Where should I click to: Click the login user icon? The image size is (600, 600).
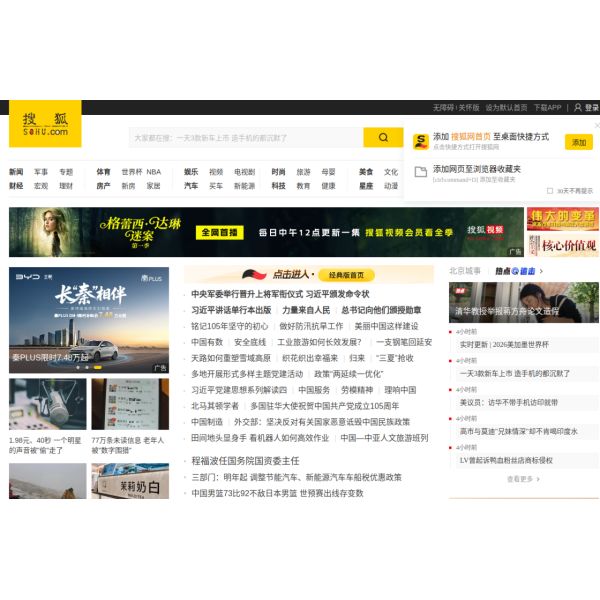[x=578, y=108]
